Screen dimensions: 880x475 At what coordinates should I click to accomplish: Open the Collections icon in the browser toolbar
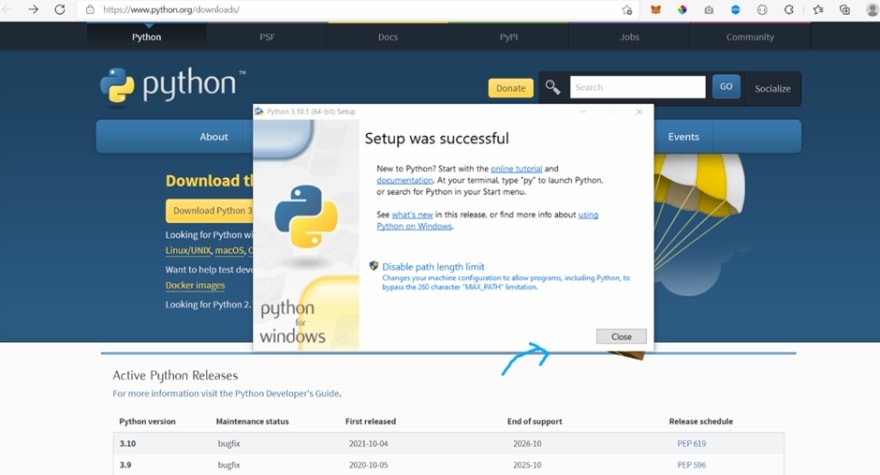click(x=845, y=10)
